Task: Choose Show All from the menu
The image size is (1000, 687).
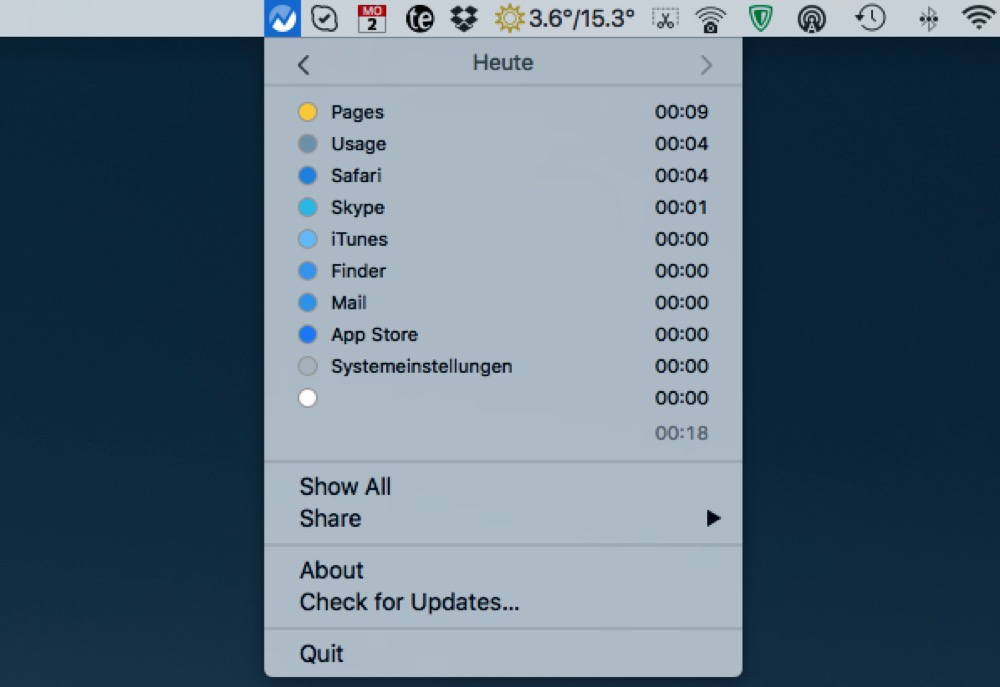Action: click(x=345, y=487)
